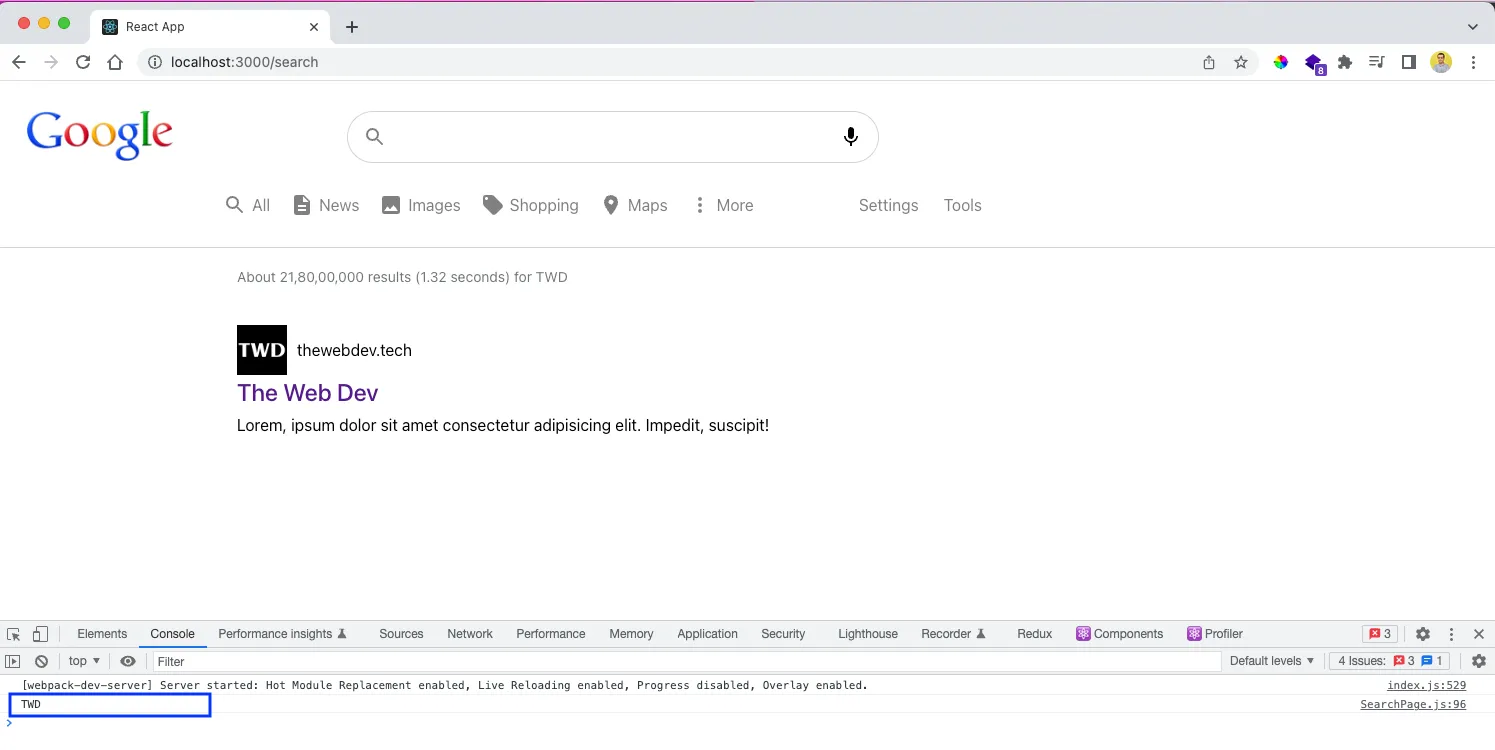Clear the console with the ban icon
Viewport: 1495px width, 750px height.
pos(41,661)
